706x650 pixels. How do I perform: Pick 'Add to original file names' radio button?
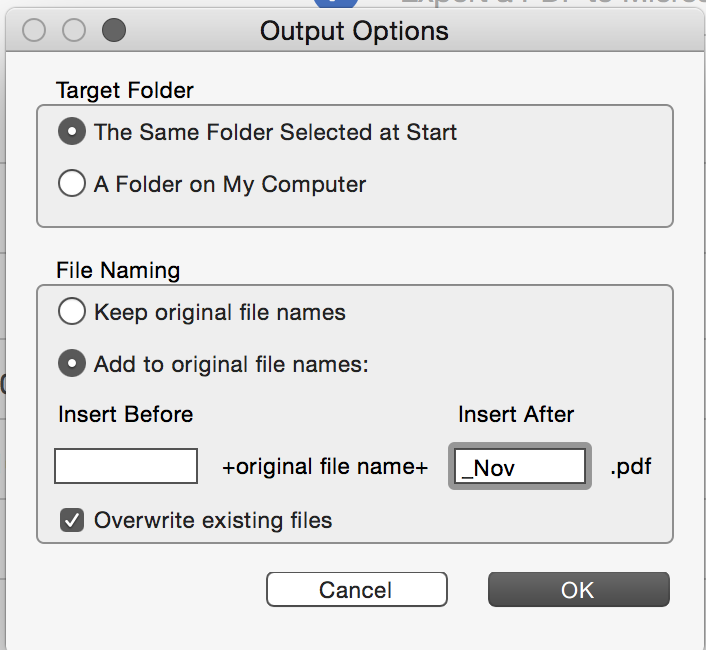click(72, 363)
